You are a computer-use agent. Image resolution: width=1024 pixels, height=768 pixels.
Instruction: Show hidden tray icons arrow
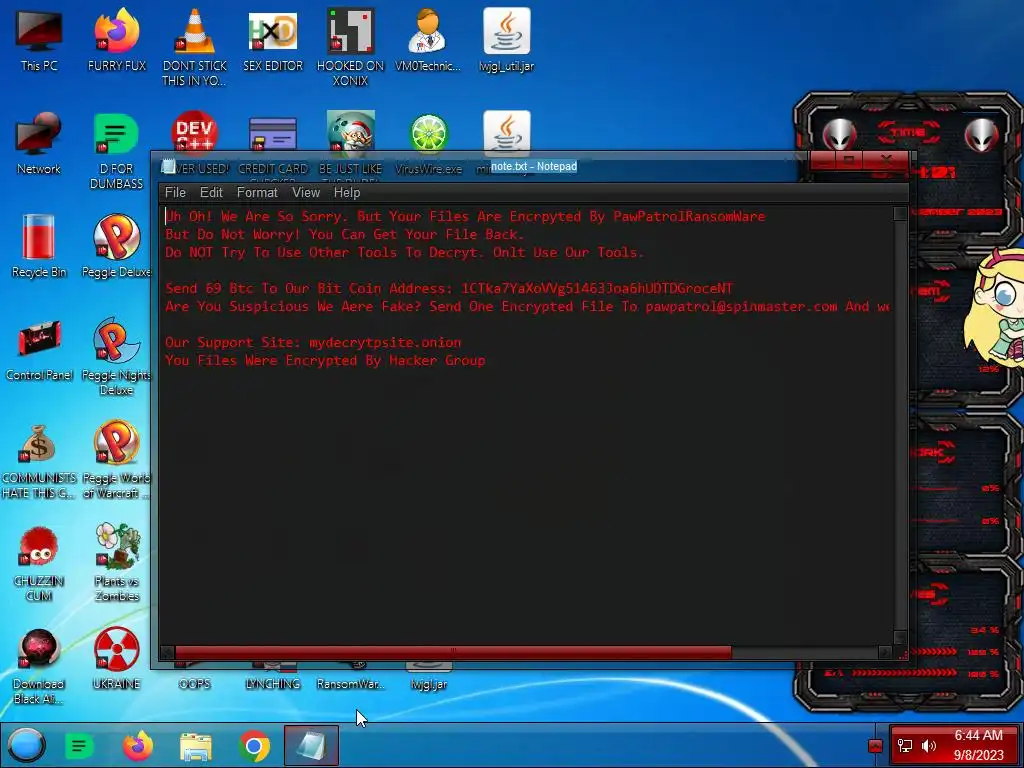tap(875, 746)
